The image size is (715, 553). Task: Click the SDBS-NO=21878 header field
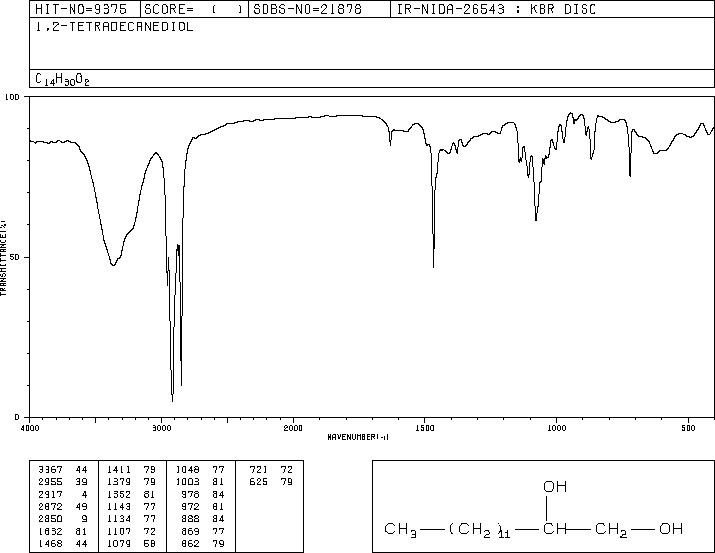coord(307,9)
